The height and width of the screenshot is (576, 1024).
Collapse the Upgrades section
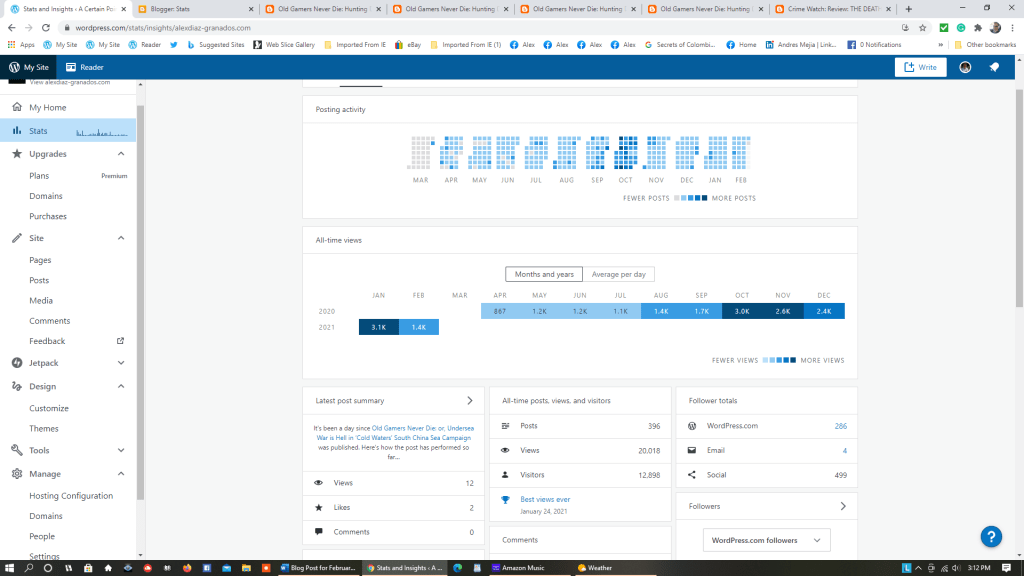coord(121,154)
